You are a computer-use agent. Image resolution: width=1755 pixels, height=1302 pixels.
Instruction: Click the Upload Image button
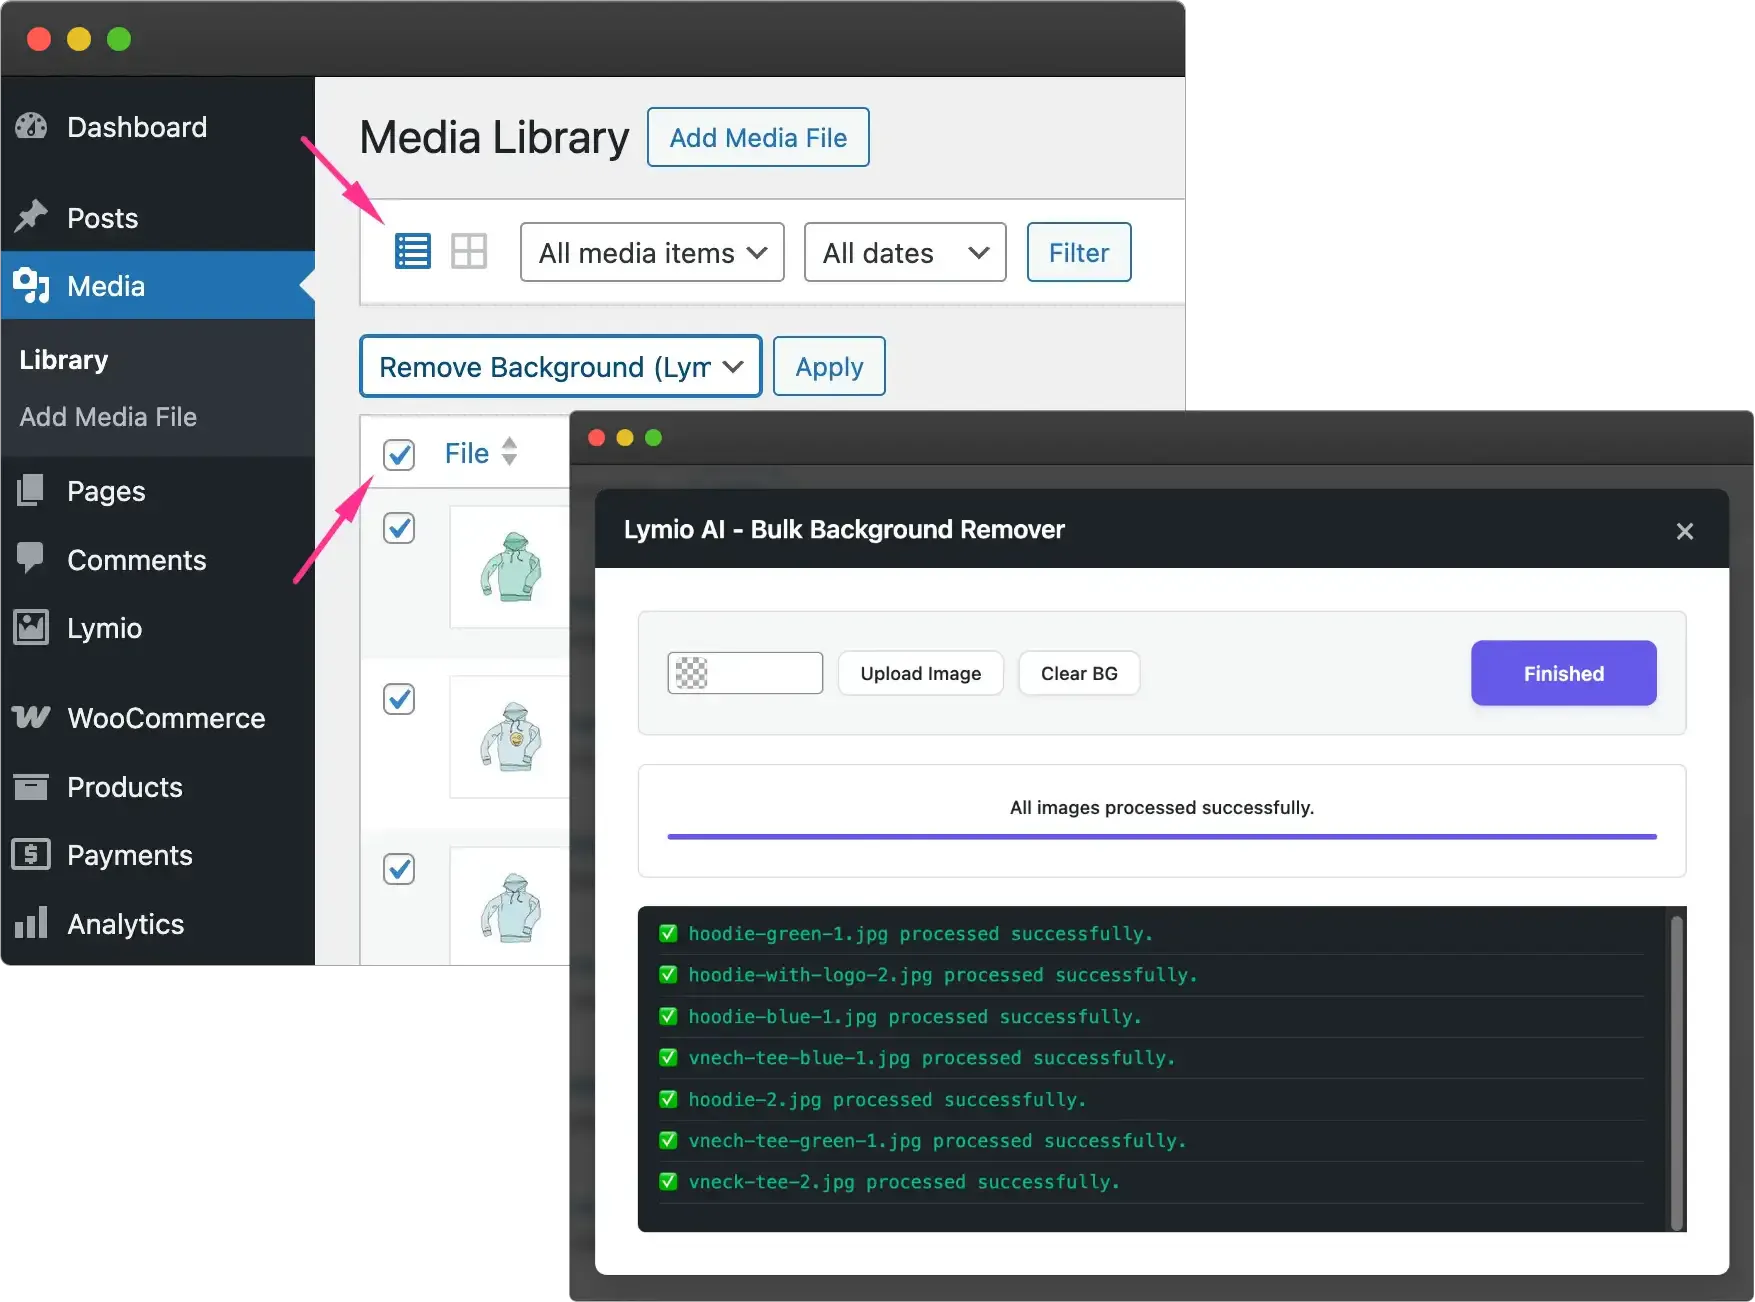920,673
